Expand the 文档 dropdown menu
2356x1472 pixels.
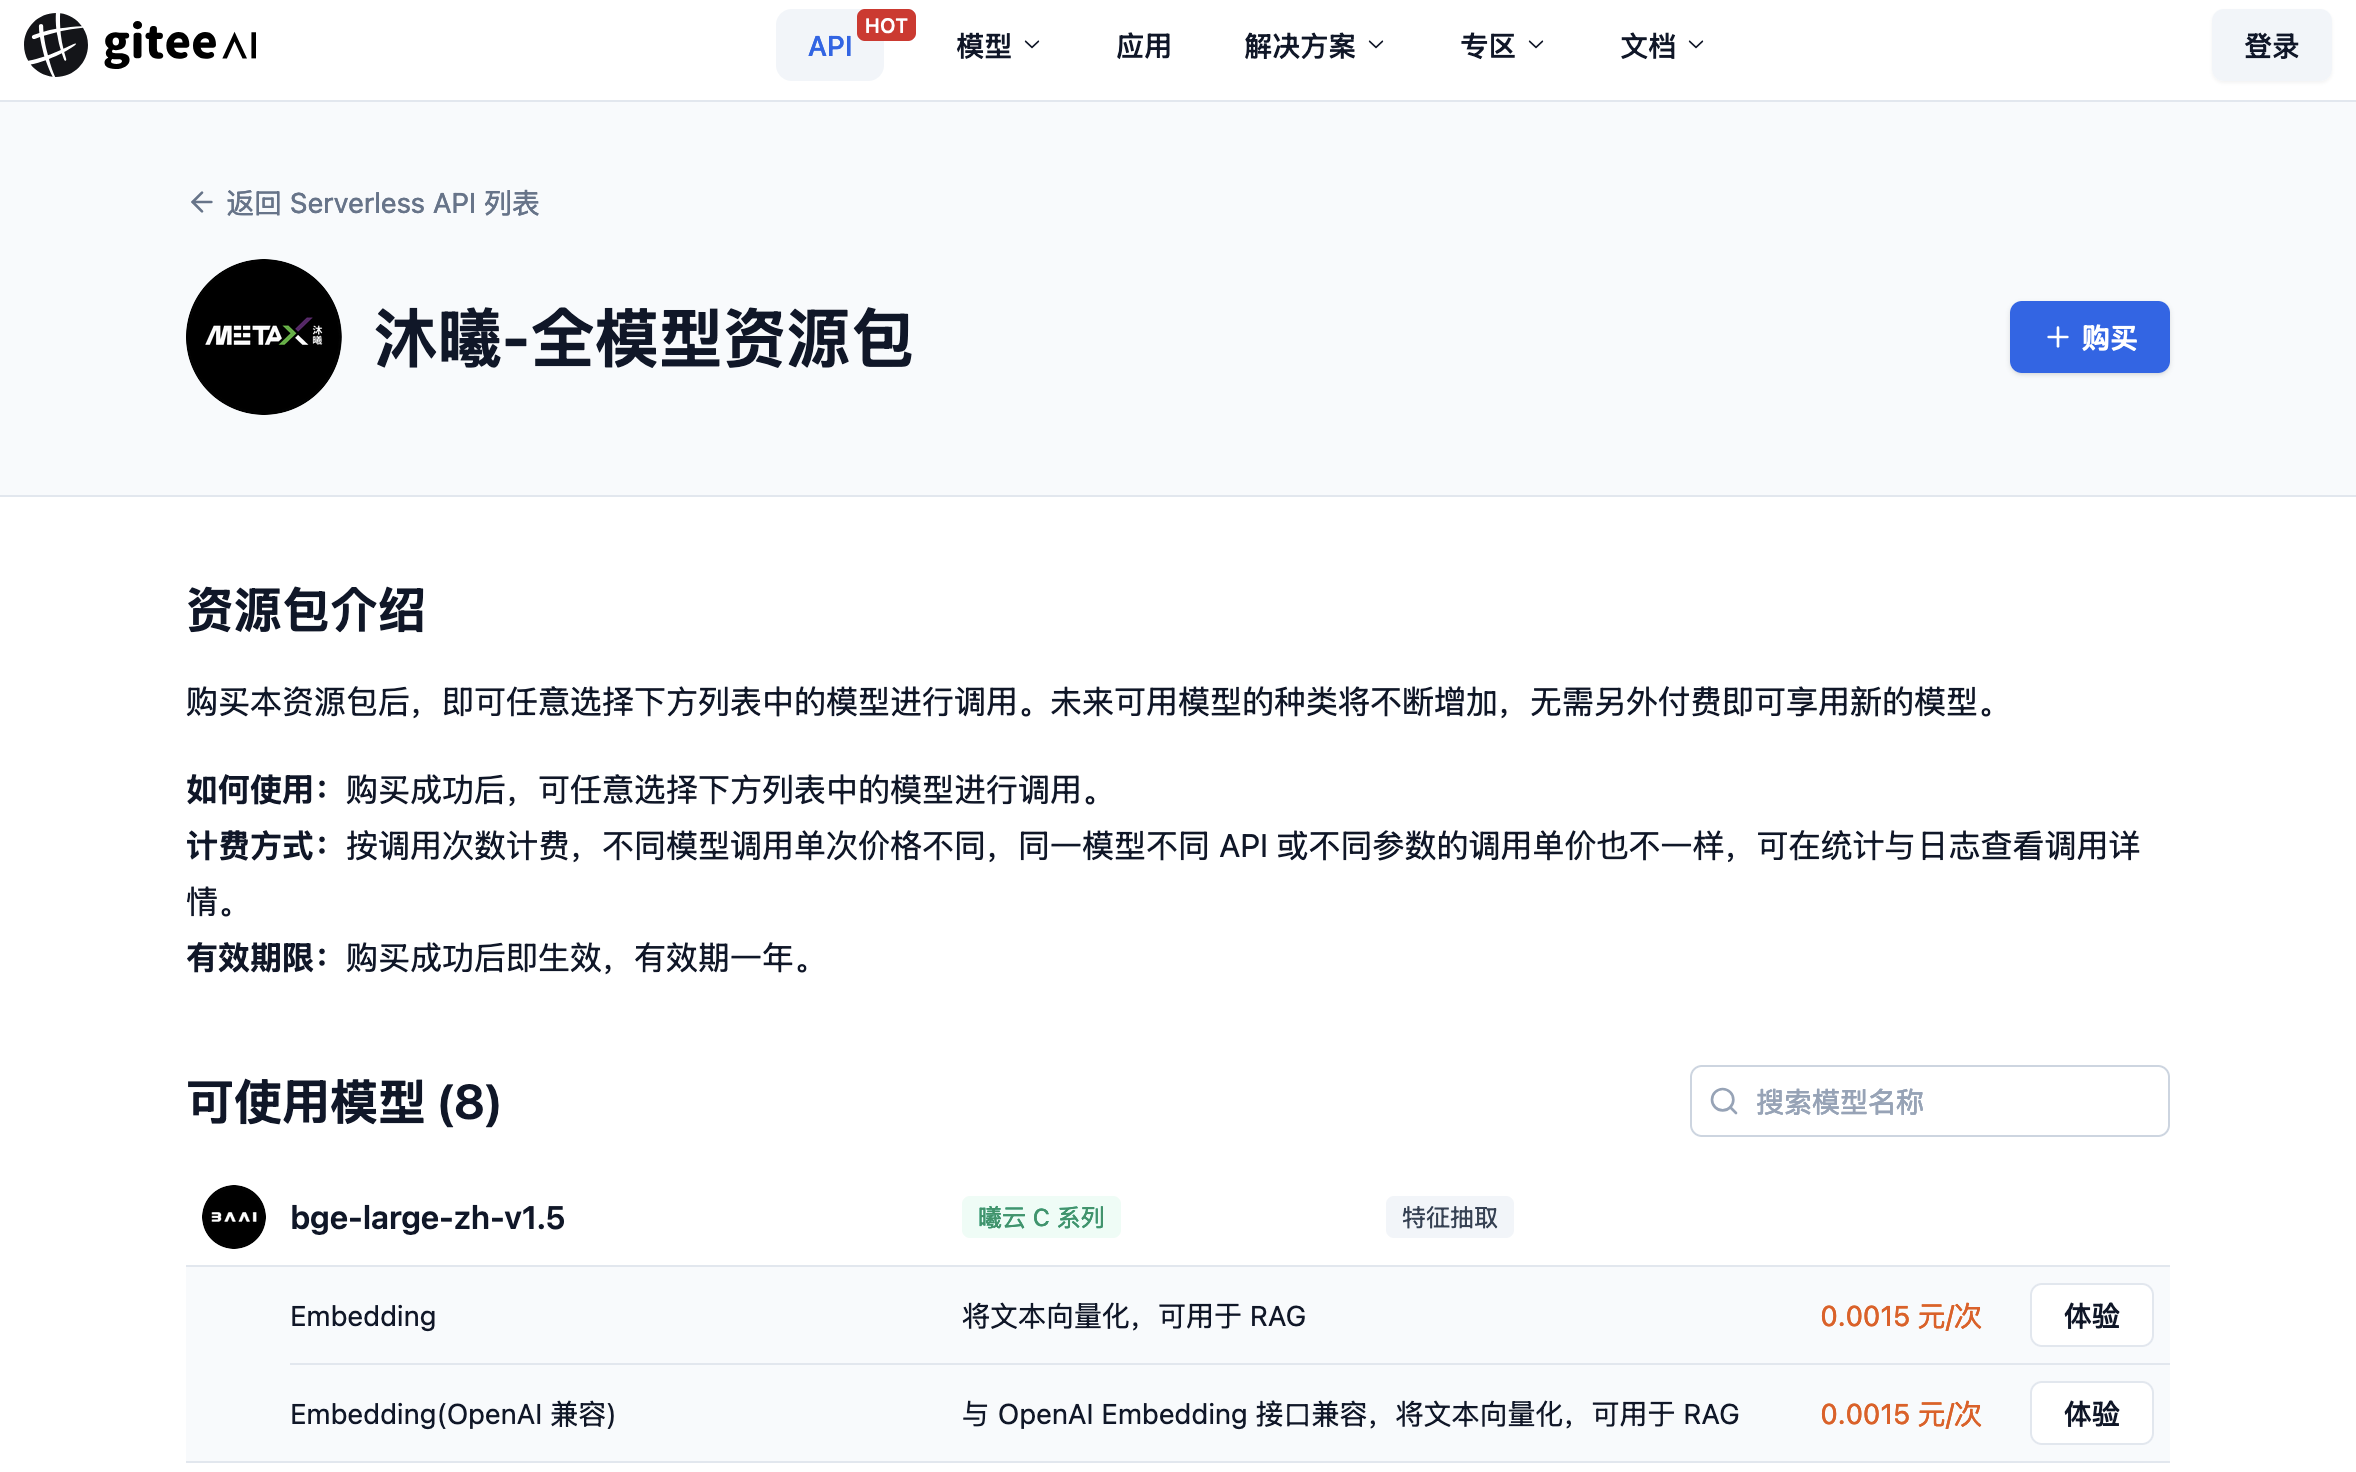click(1662, 46)
